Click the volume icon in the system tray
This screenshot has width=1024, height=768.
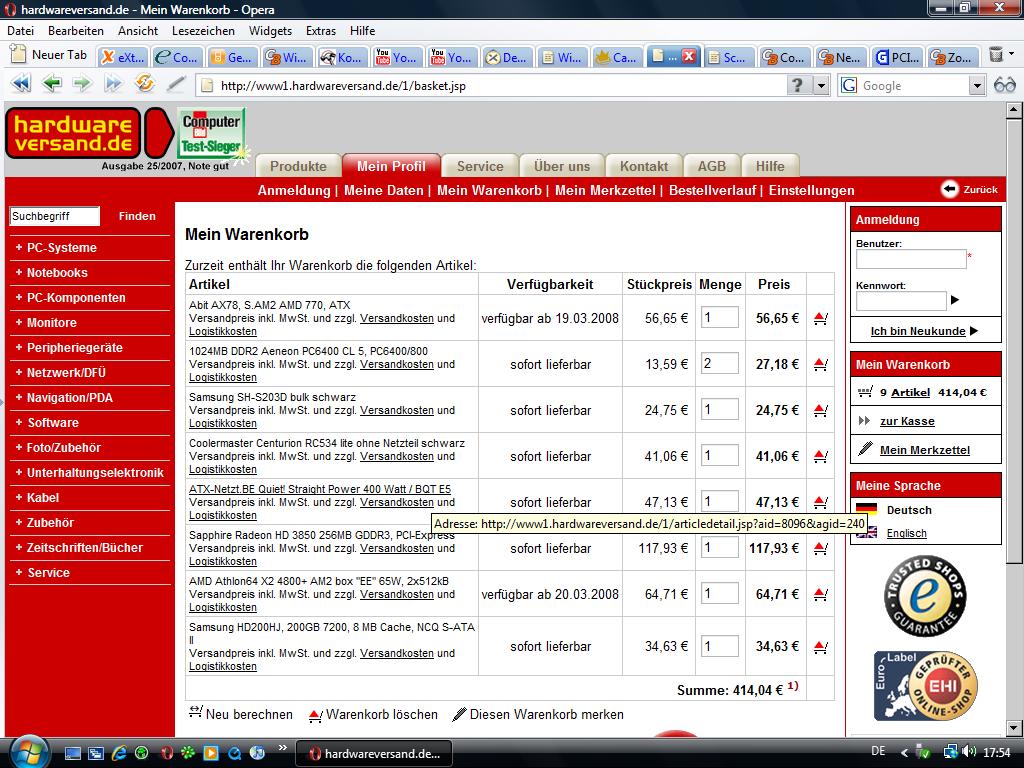(969, 752)
